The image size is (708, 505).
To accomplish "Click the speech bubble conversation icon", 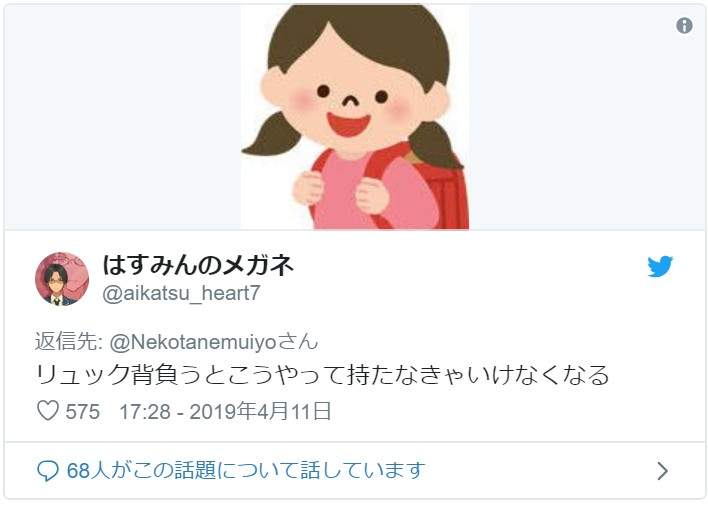I will (x=48, y=471).
